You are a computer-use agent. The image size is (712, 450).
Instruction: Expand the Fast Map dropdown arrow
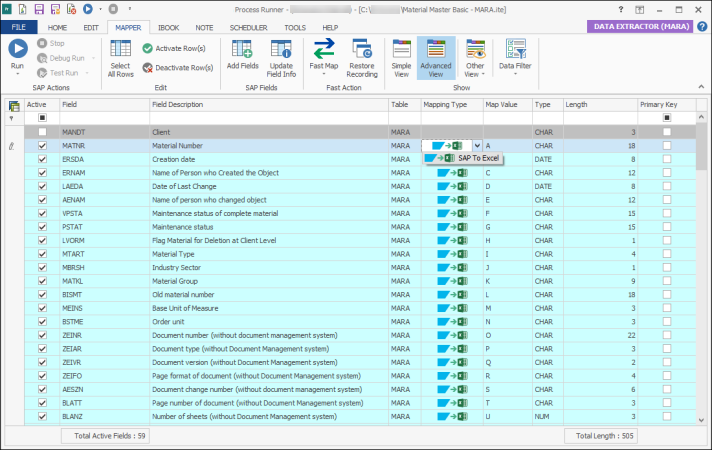pos(324,74)
